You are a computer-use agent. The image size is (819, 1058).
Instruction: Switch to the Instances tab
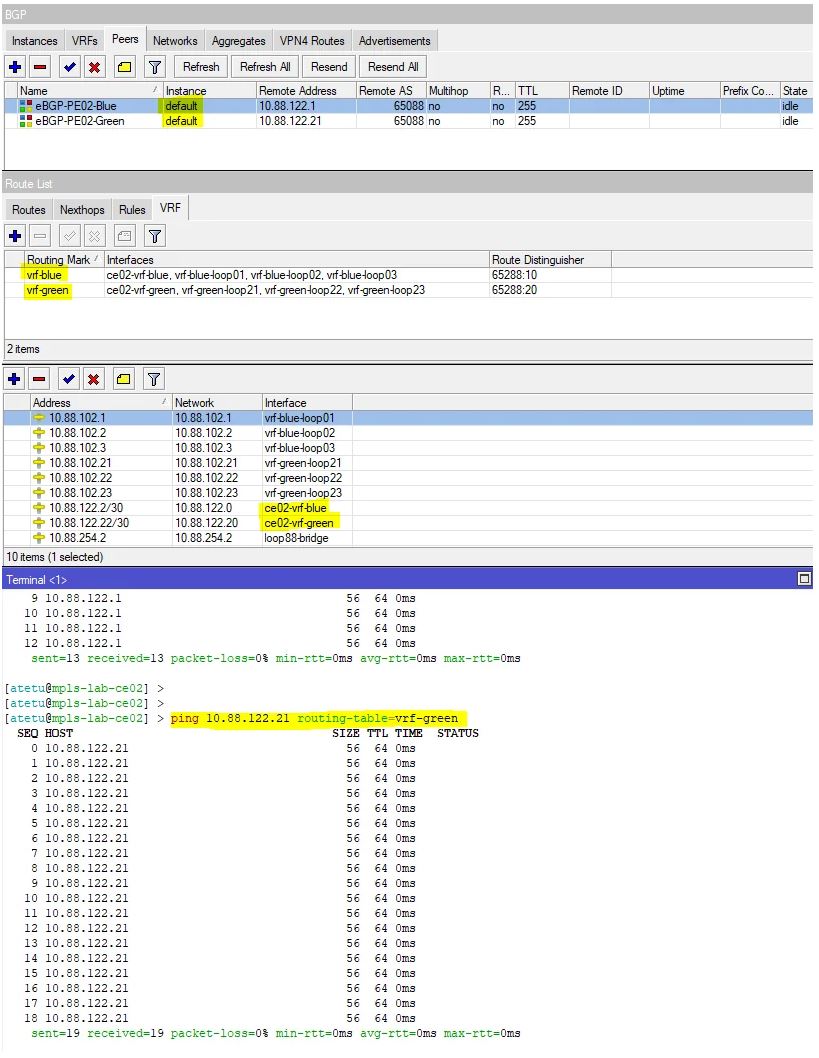(x=34, y=40)
